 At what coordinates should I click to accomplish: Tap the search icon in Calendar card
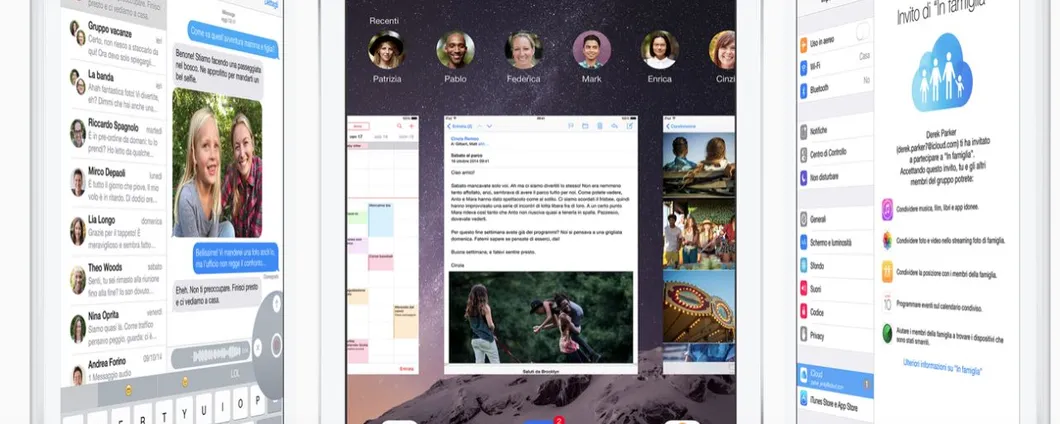point(400,126)
